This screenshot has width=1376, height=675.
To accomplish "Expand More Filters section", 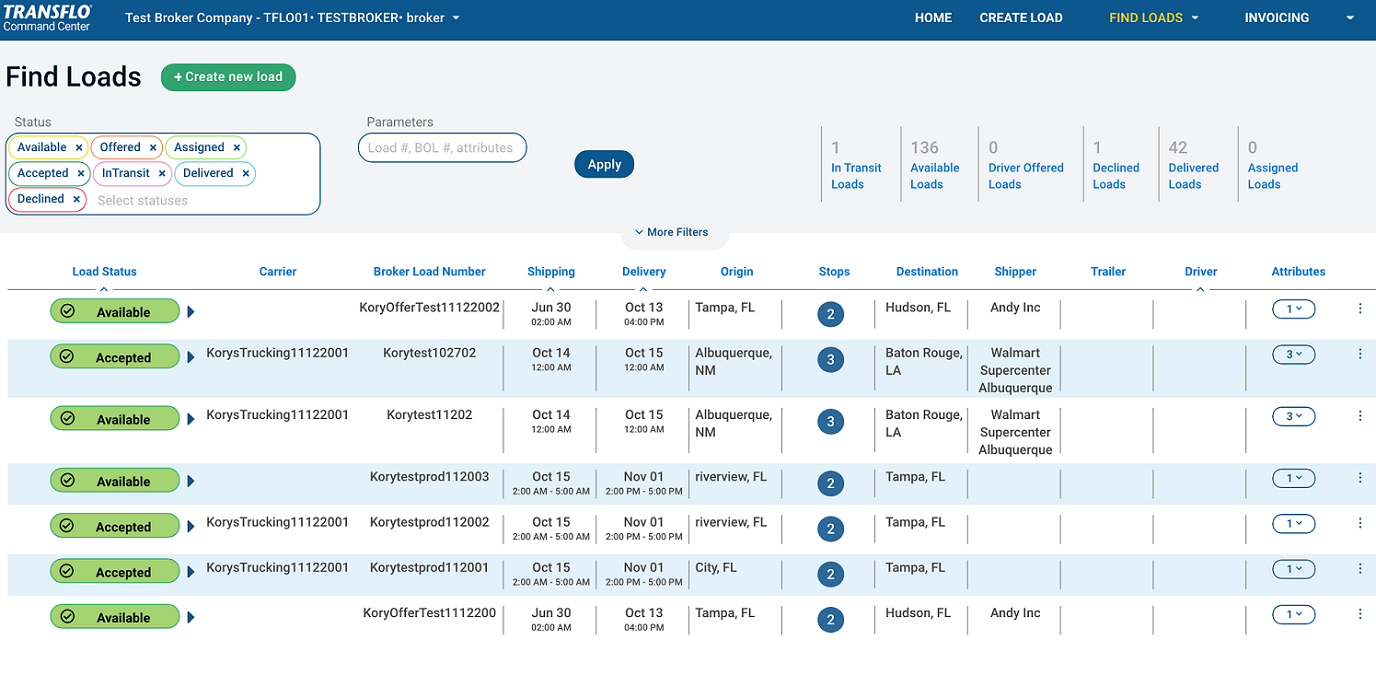I will click(x=671, y=232).
